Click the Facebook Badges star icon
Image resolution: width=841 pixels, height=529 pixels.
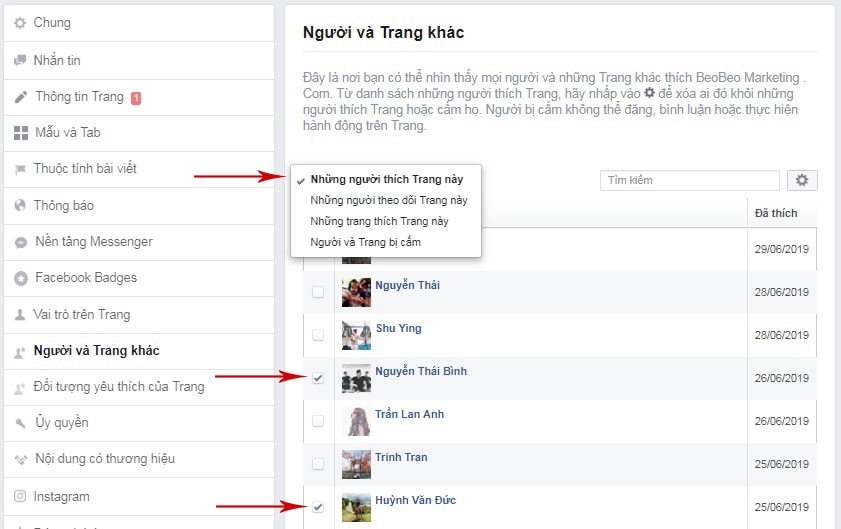20,278
